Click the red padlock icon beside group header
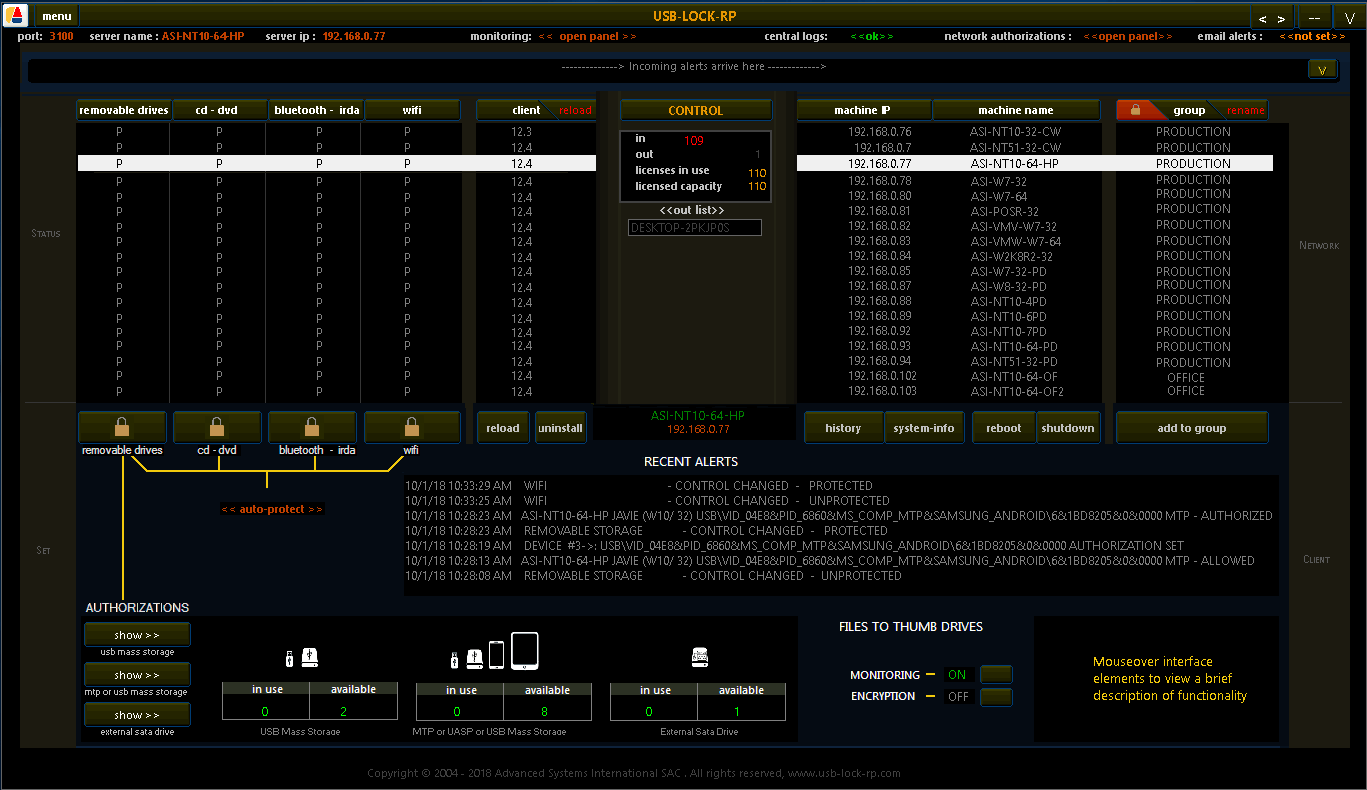The width and height of the screenshot is (1367, 790). pyautogui.click(x=1135, y=110)
